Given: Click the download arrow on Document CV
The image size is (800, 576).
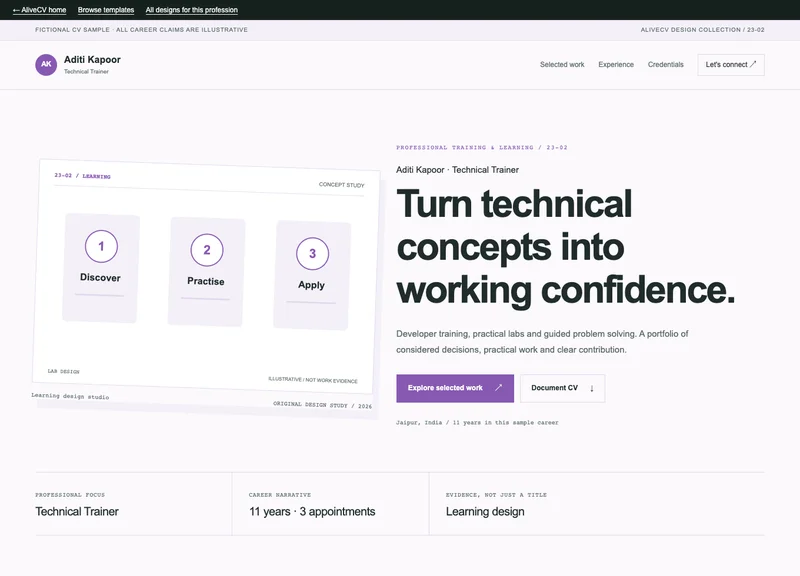Looking at the screenshot, I should 592,388.
